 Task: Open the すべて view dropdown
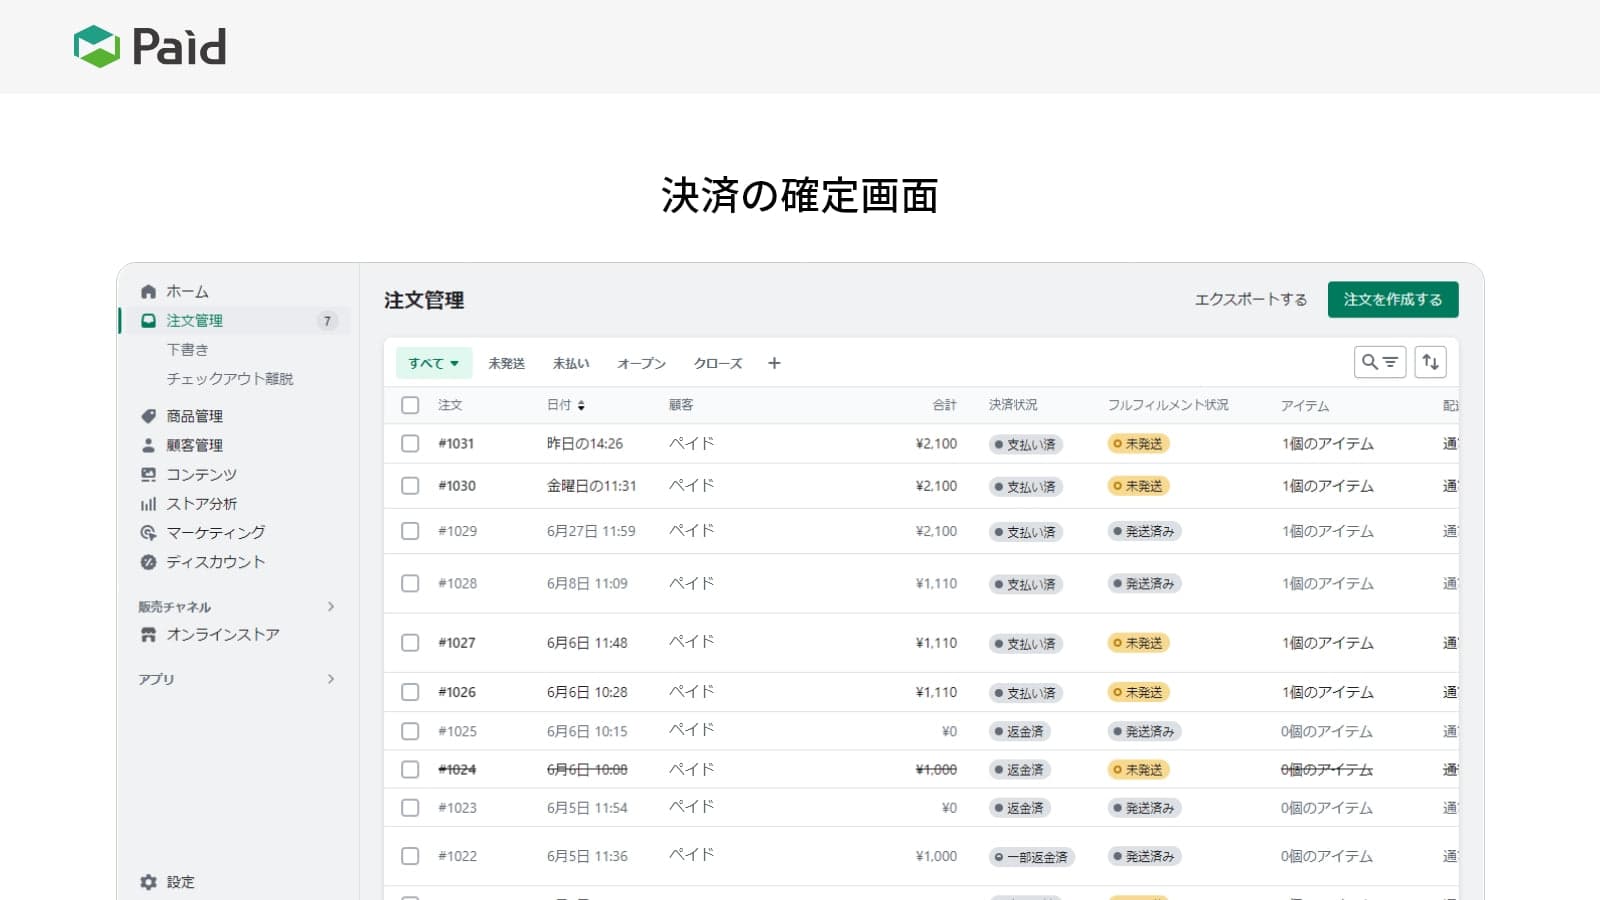[x=433, y=363]
